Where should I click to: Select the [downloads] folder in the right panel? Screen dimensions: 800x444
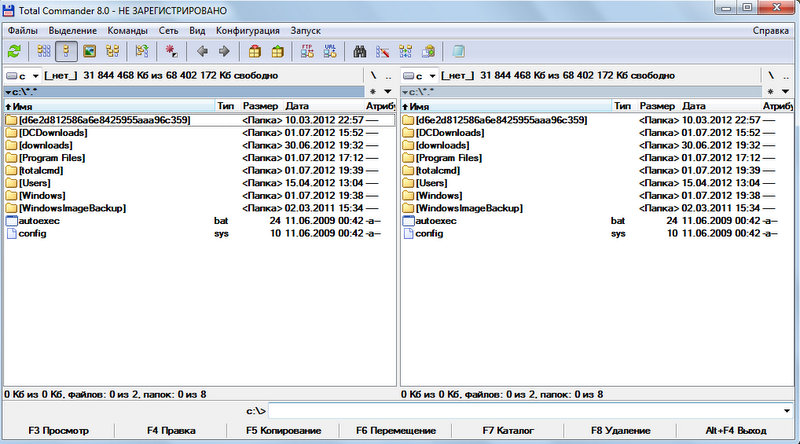596,145
